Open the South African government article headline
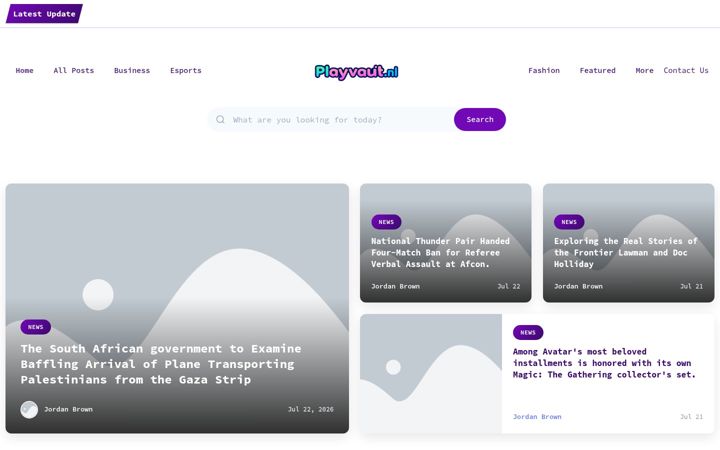This screenshot has width=720, height=450. (161, 364)
